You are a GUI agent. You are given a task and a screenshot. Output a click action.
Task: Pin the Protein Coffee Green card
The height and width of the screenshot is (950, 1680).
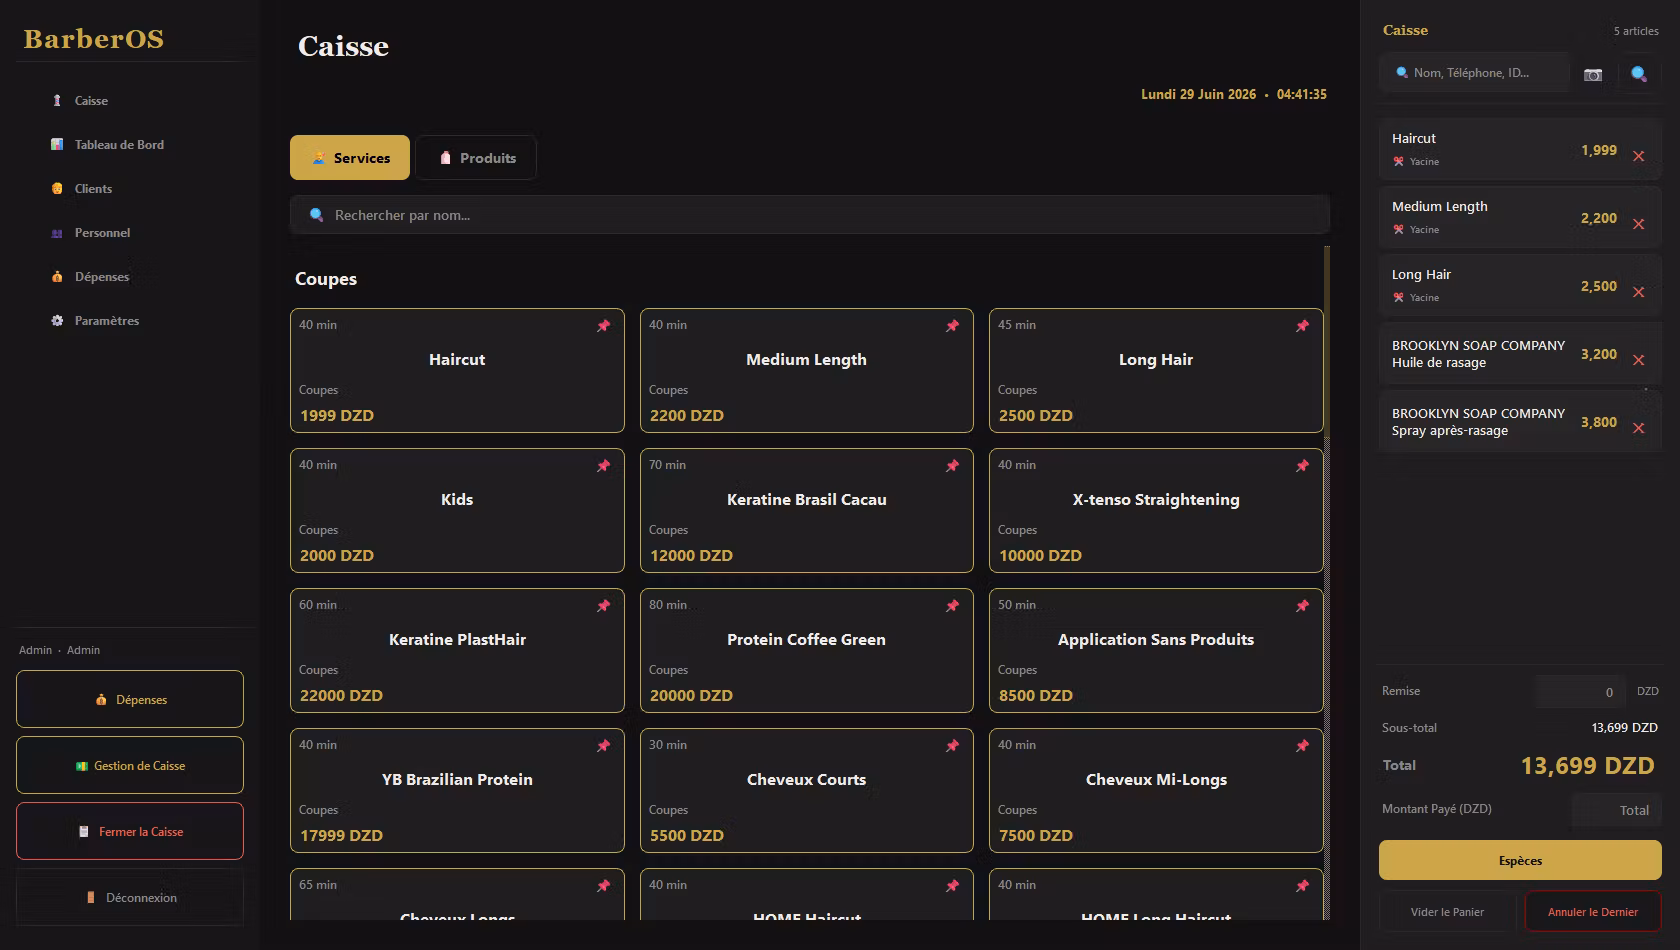pos(952,606)
